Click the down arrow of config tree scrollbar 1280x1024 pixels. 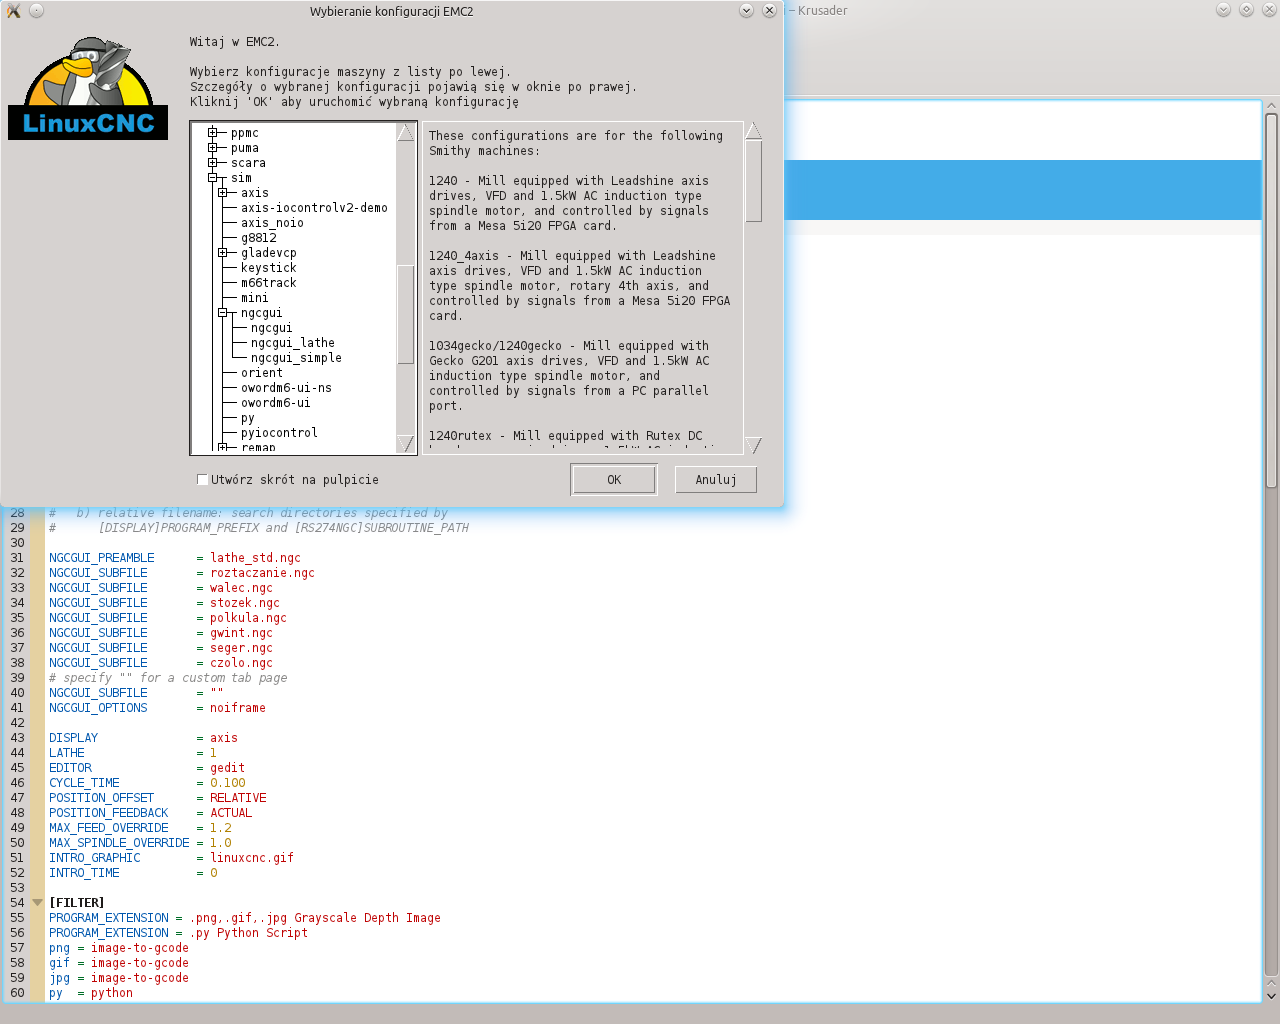(x=405, y=444)
